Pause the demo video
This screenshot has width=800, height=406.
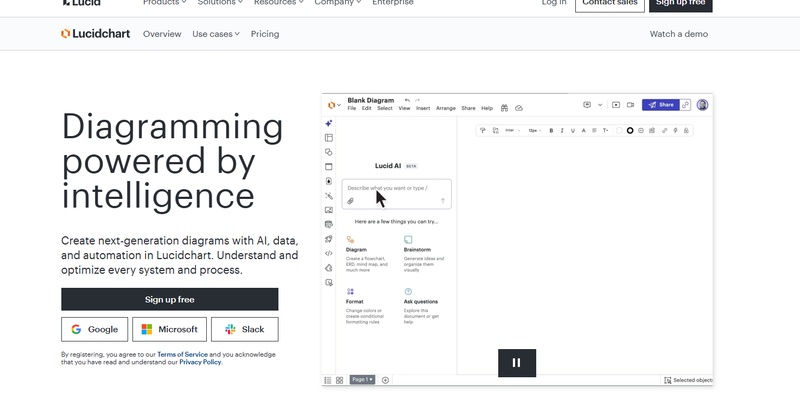pos(516,362)
